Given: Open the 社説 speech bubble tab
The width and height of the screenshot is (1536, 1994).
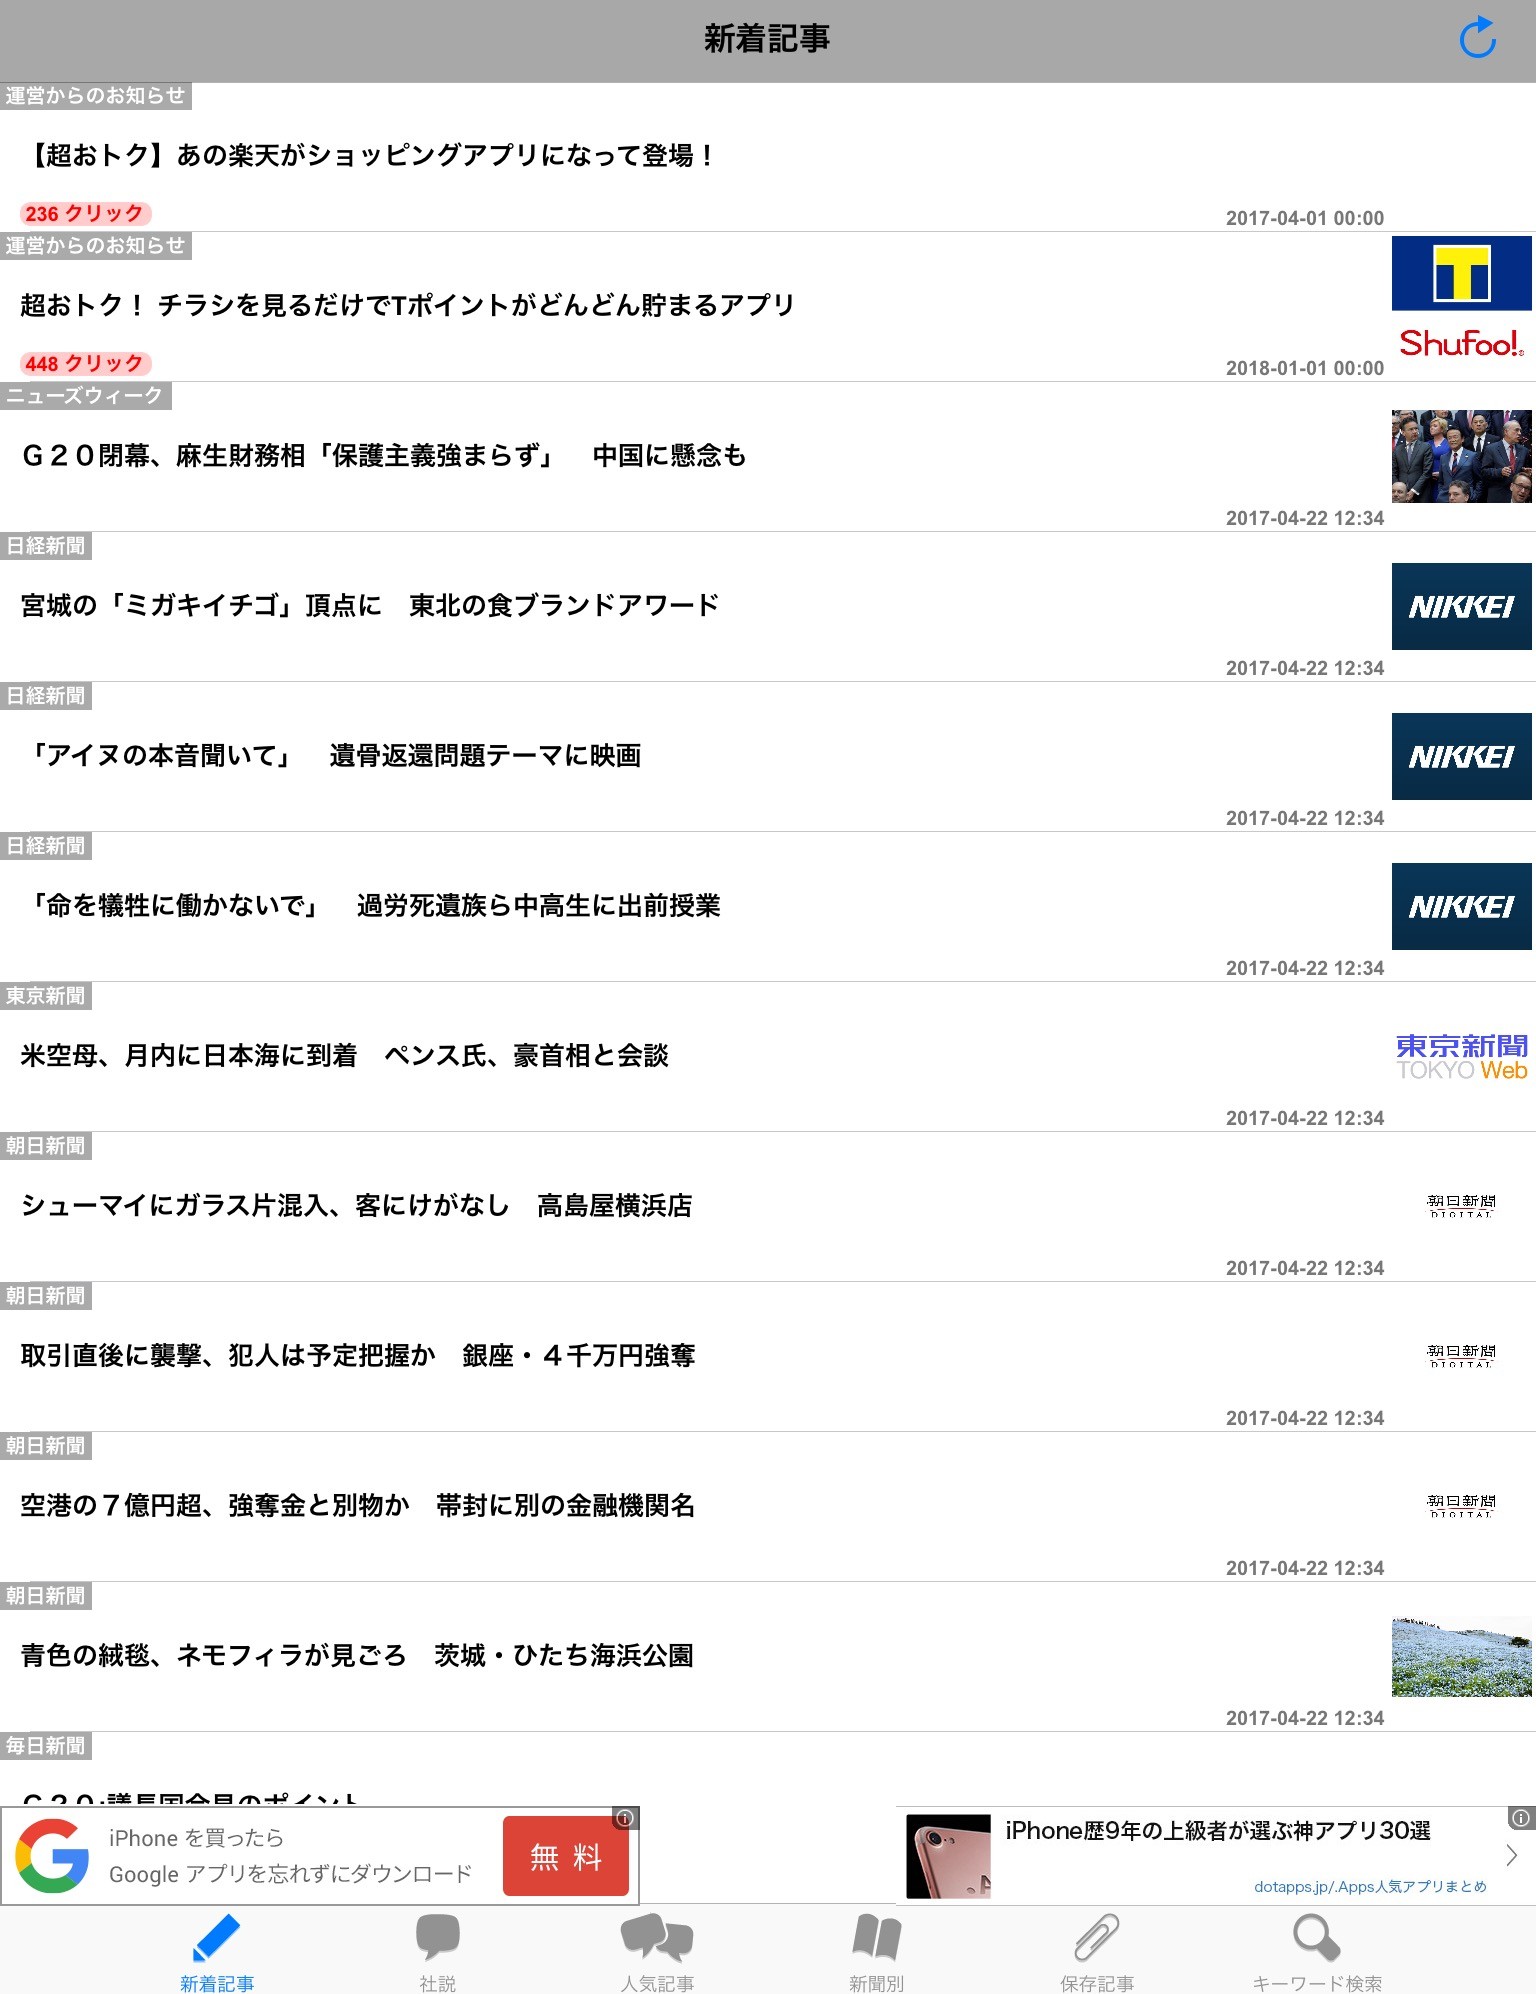Looking at the screenshot, I should 437,1951.
